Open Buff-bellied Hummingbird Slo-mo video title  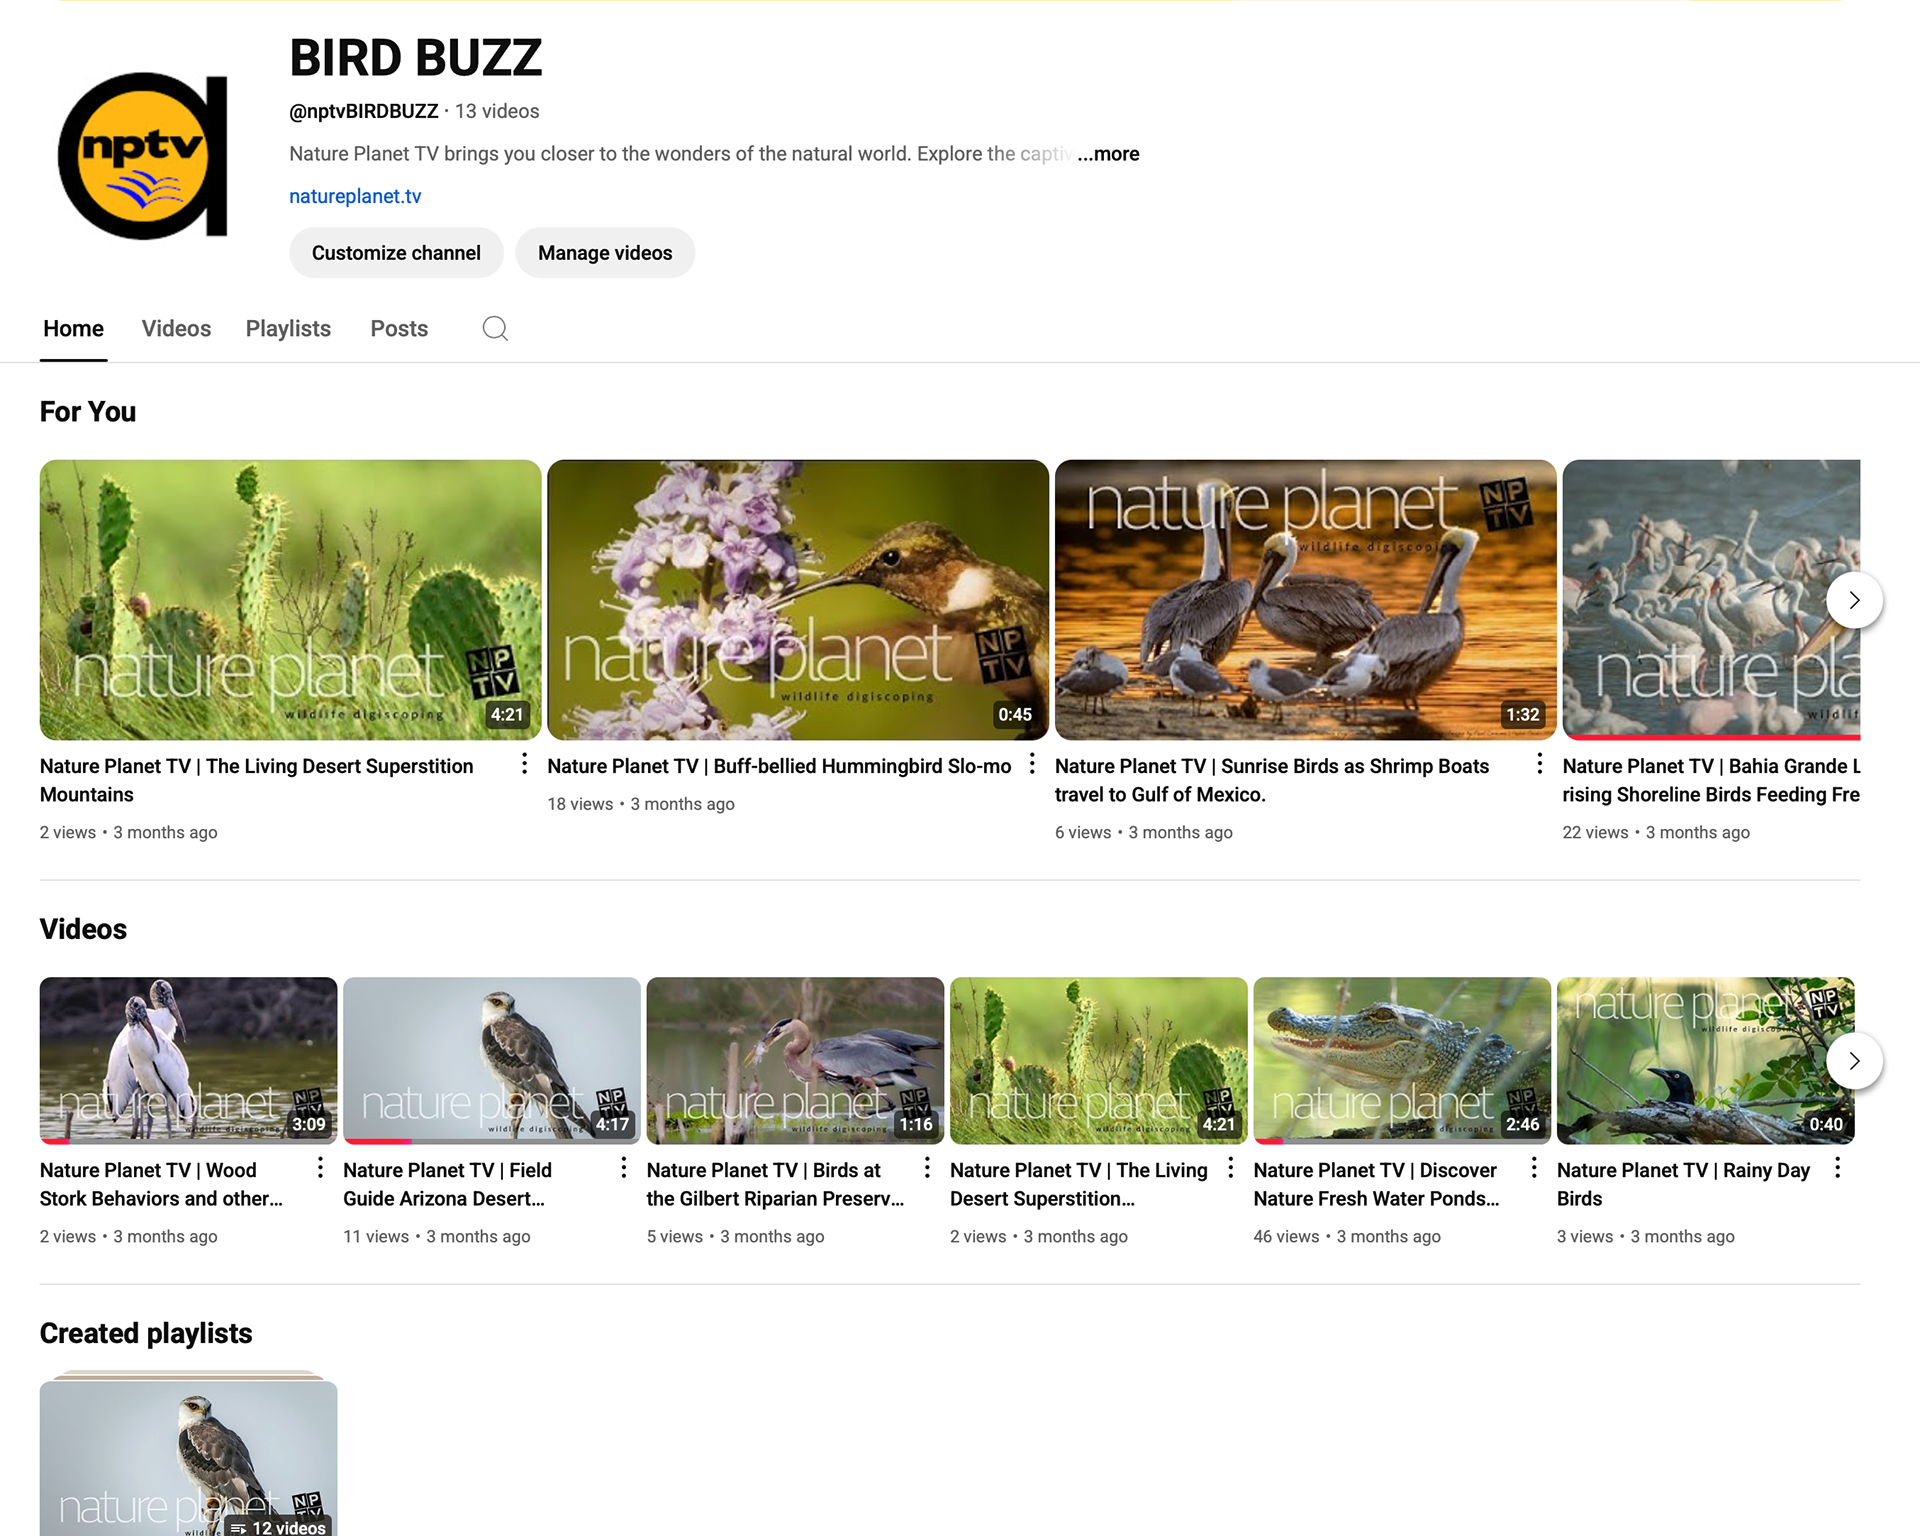[779, 766]
